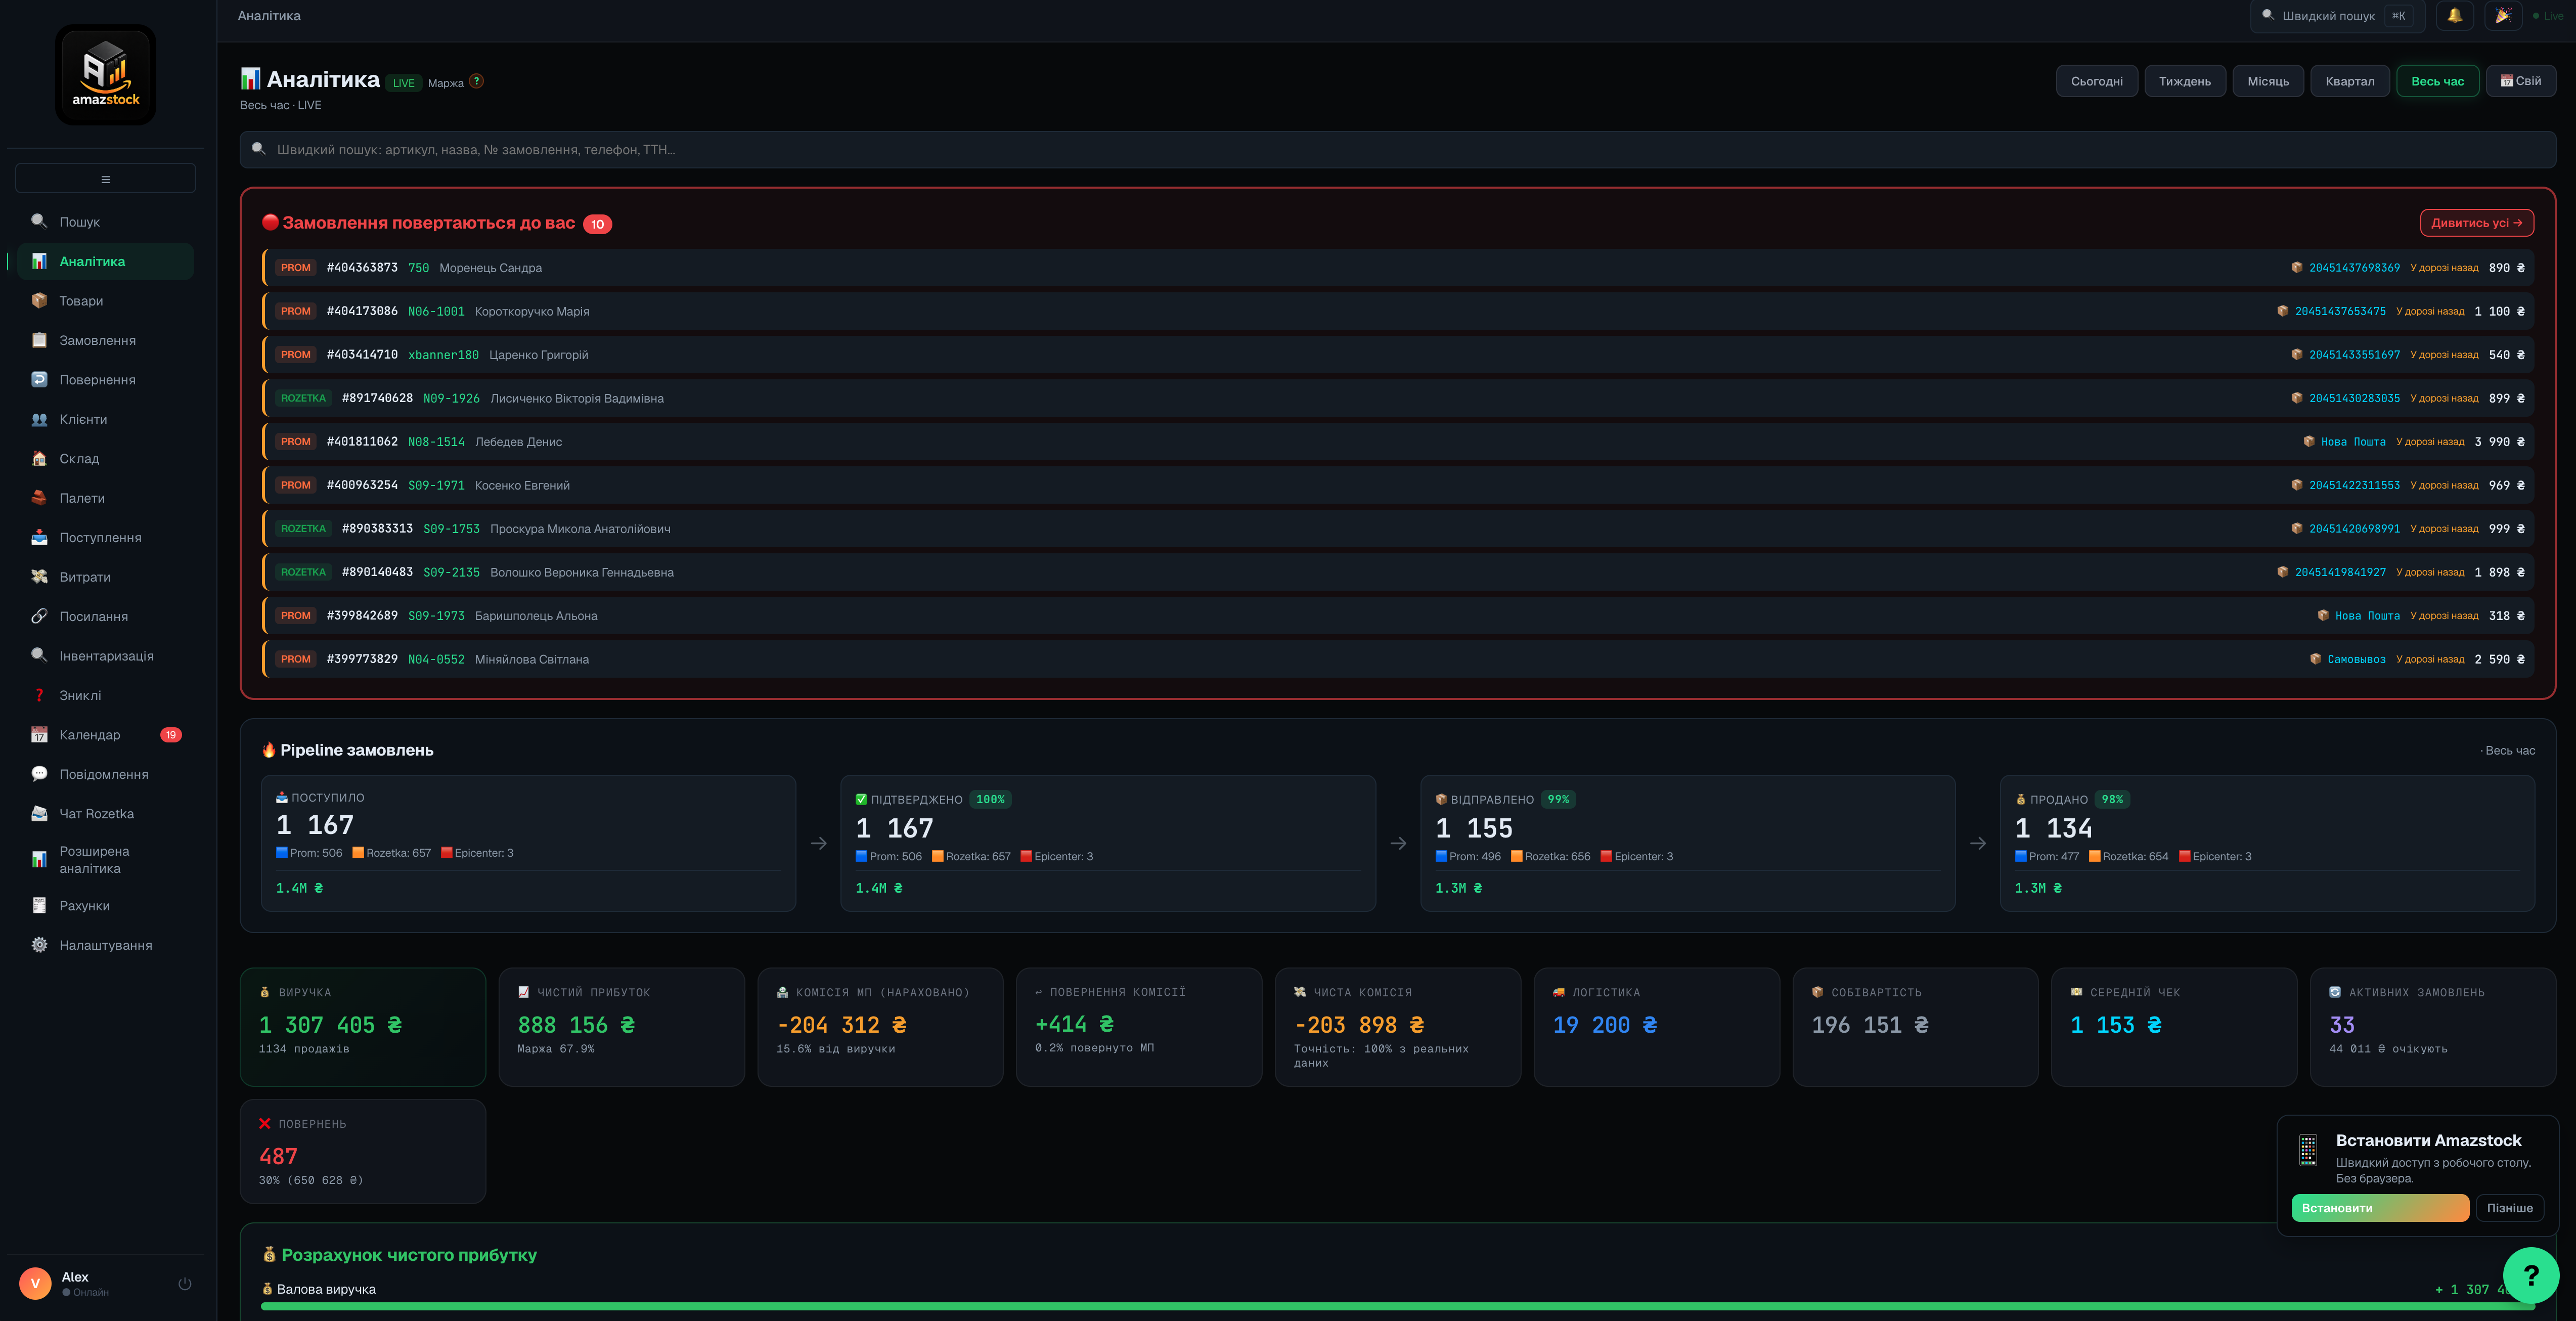Click the Витрати money icon in the sidebar
Image resolution: width=2576 pixels, height=1321 pixels.
pyautogui.click(x=39, y=576)
